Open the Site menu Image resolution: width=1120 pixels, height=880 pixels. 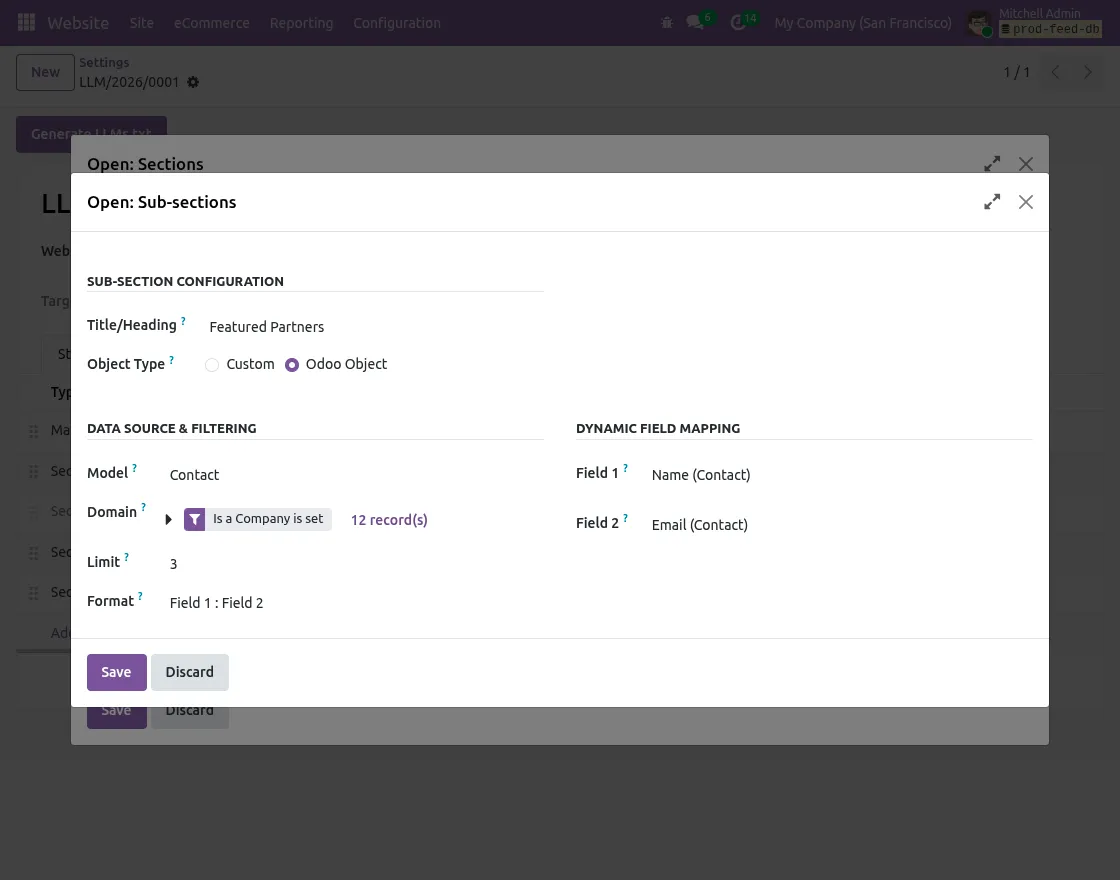[141, 23]
